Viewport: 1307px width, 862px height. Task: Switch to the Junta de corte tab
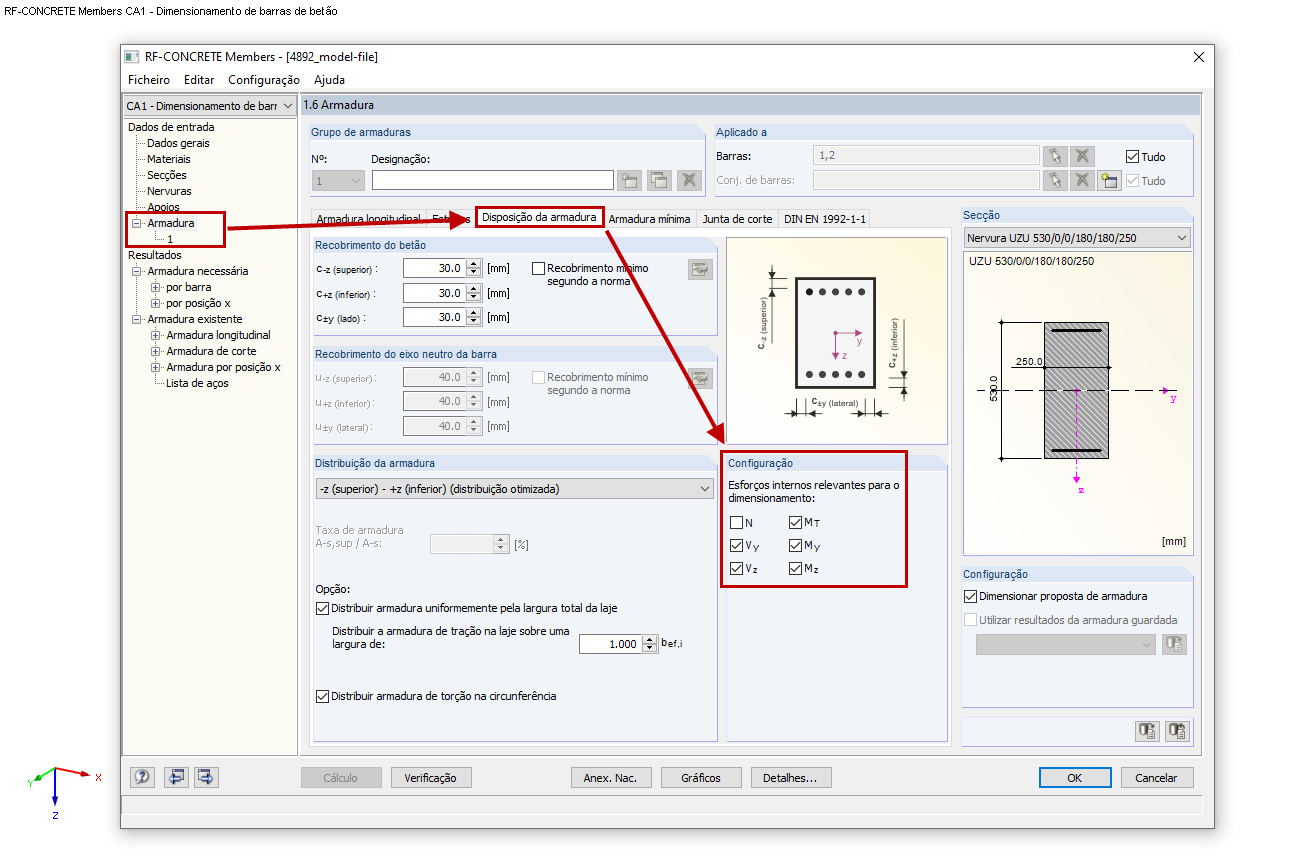[737, 219]
